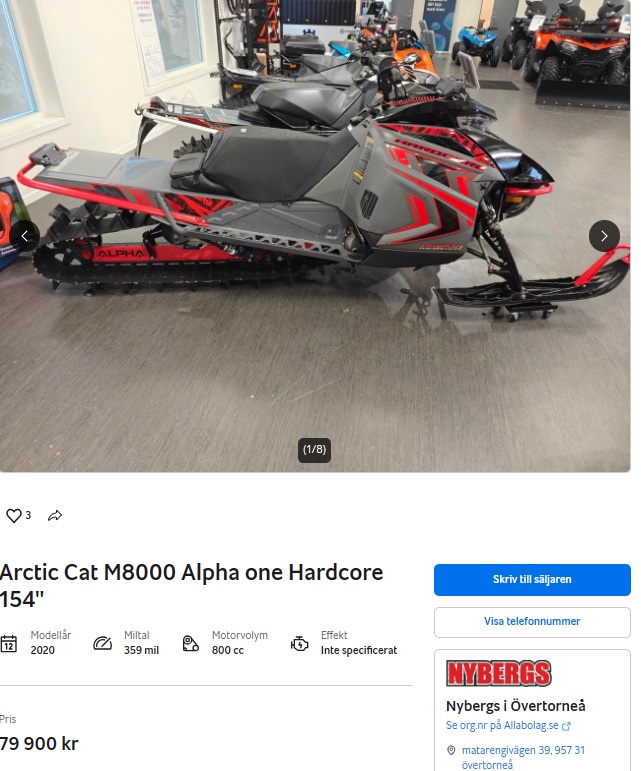Show the next photo with right arrow
This screenshot has width=641, height=771.
[604, 236]
